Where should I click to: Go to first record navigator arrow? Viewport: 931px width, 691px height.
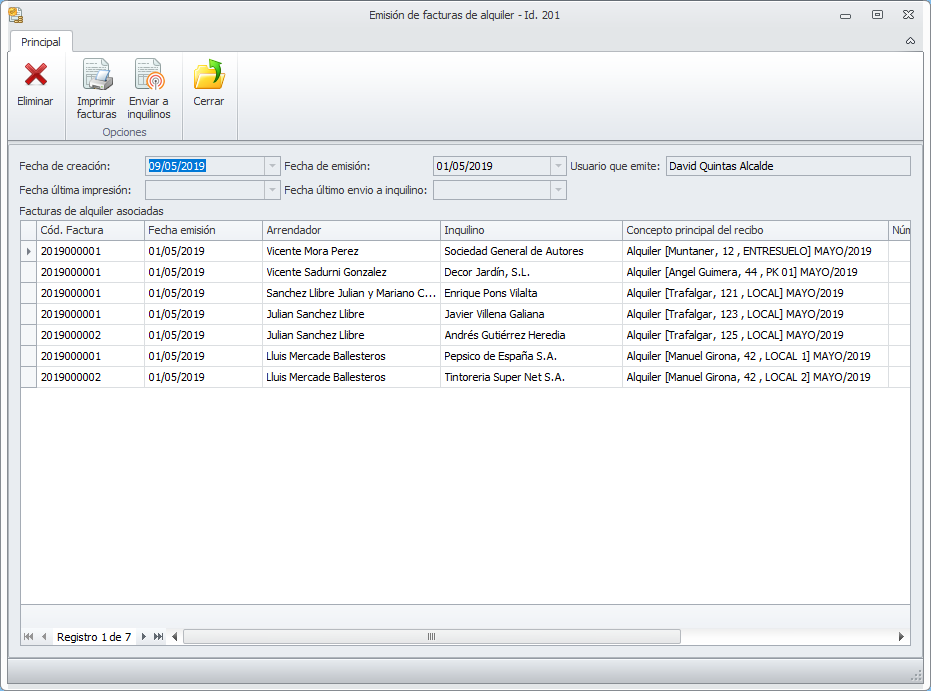pyautogui.click(x=28, y=637)
